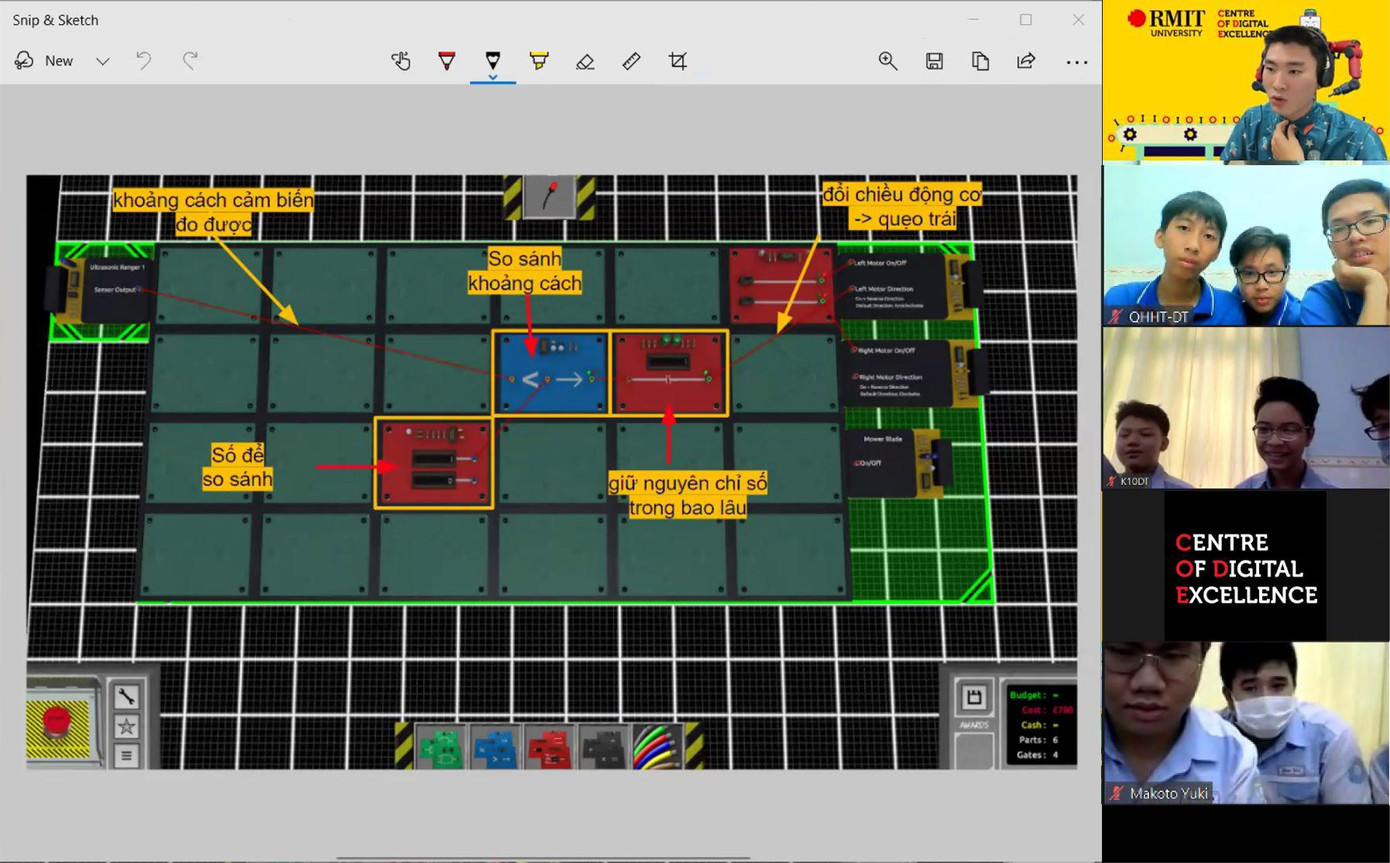The height and width of the screenshot is (863, 1390).
Task: Click the Save as disk icon
Action: pyautogui.click(x=934, y=61)
